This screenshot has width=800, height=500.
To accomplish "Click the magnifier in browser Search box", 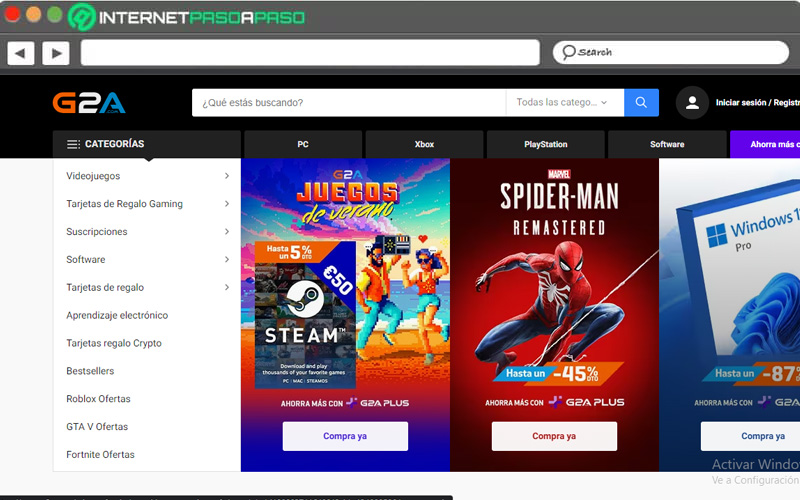I will point(568,52).
